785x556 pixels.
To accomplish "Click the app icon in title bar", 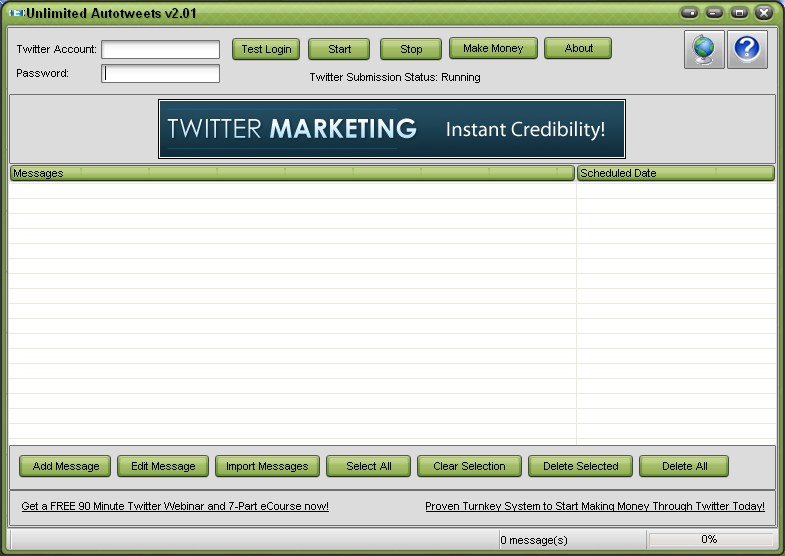I will pyautogui.click(x=17, y=13).
